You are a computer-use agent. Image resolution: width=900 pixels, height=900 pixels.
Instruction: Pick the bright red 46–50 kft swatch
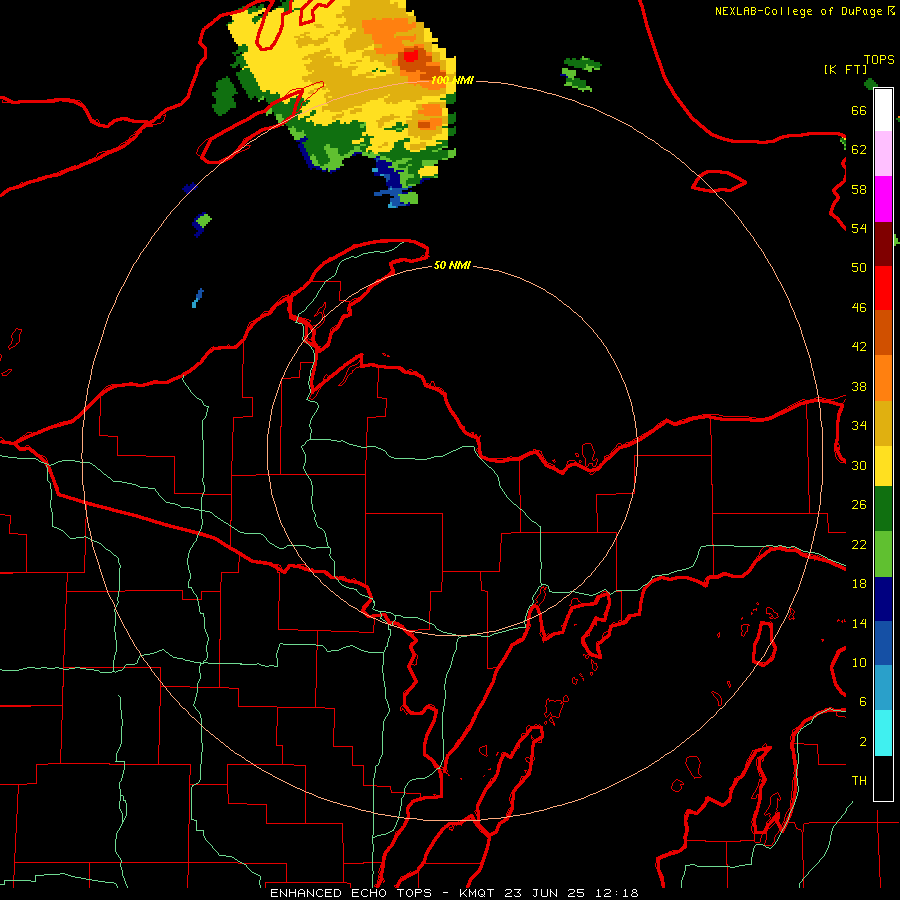(x=883, y=288)
